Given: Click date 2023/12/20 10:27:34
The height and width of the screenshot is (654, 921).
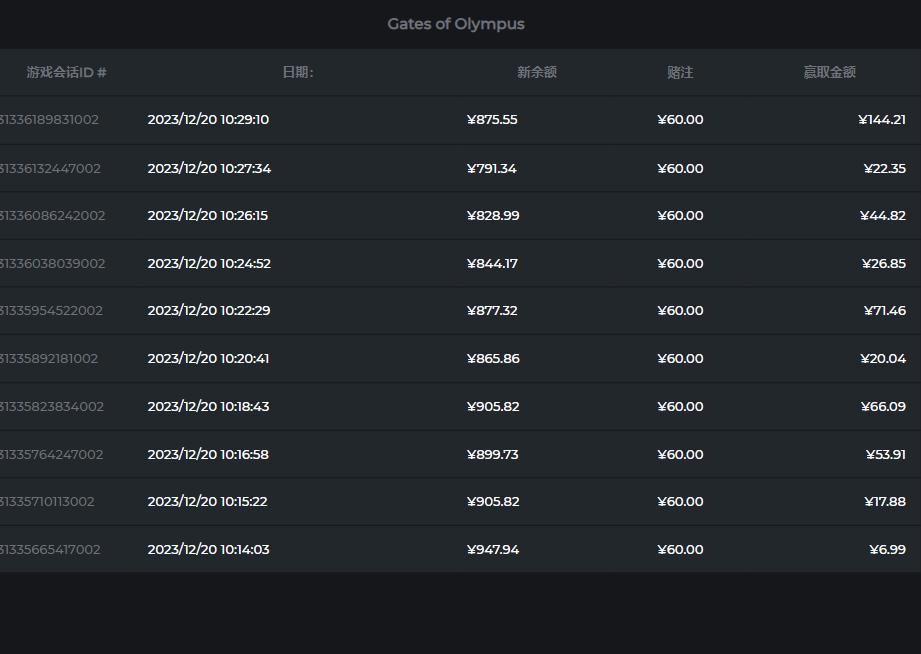Looking at the screenshot, I should pyautogui.click(x=209, y=169).
